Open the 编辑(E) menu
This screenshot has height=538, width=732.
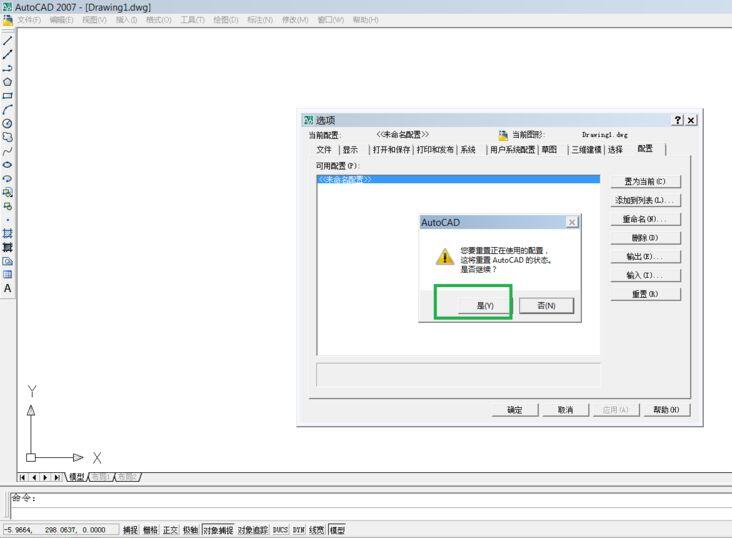tap(62, 20)
